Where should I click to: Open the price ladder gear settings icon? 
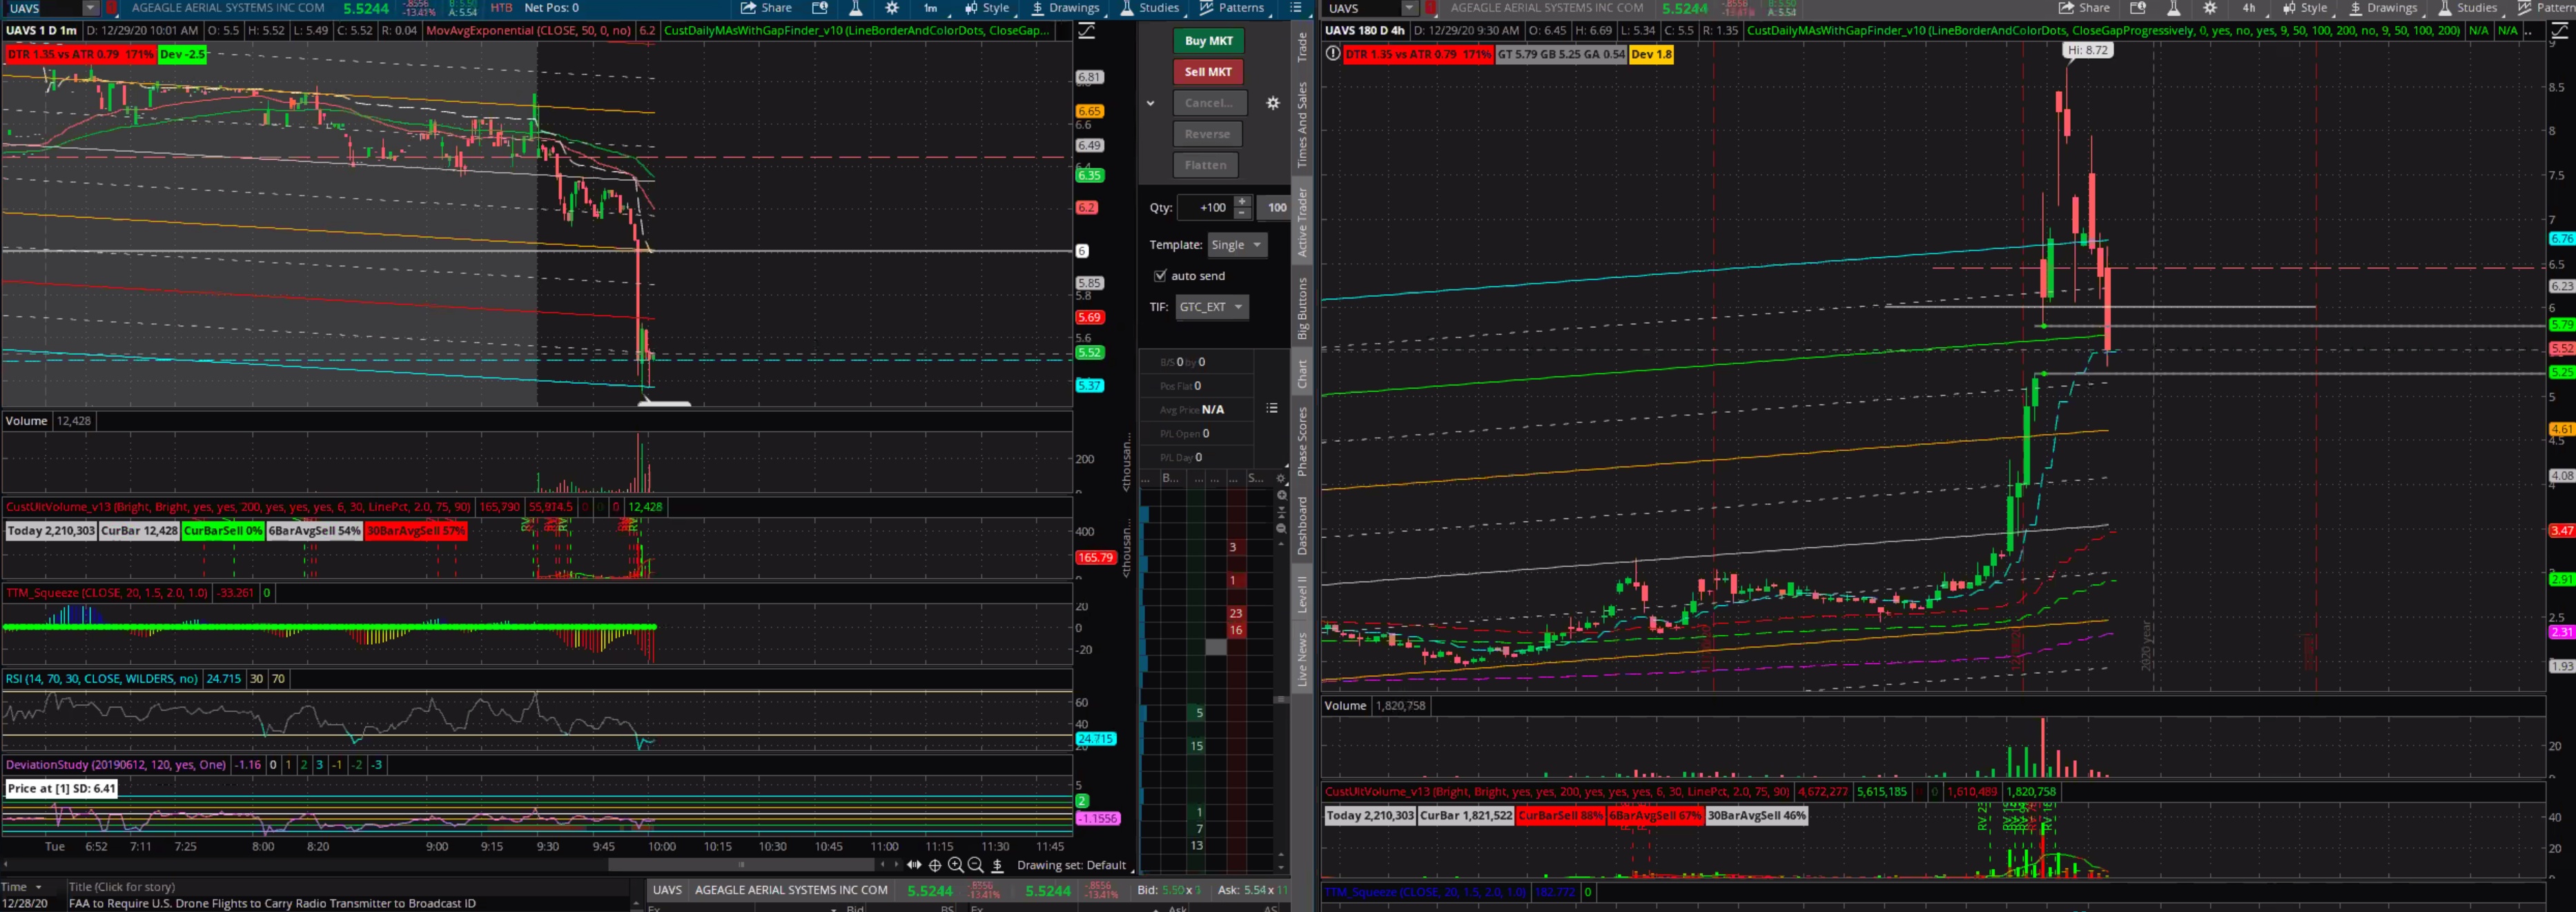pos(1281,479)
